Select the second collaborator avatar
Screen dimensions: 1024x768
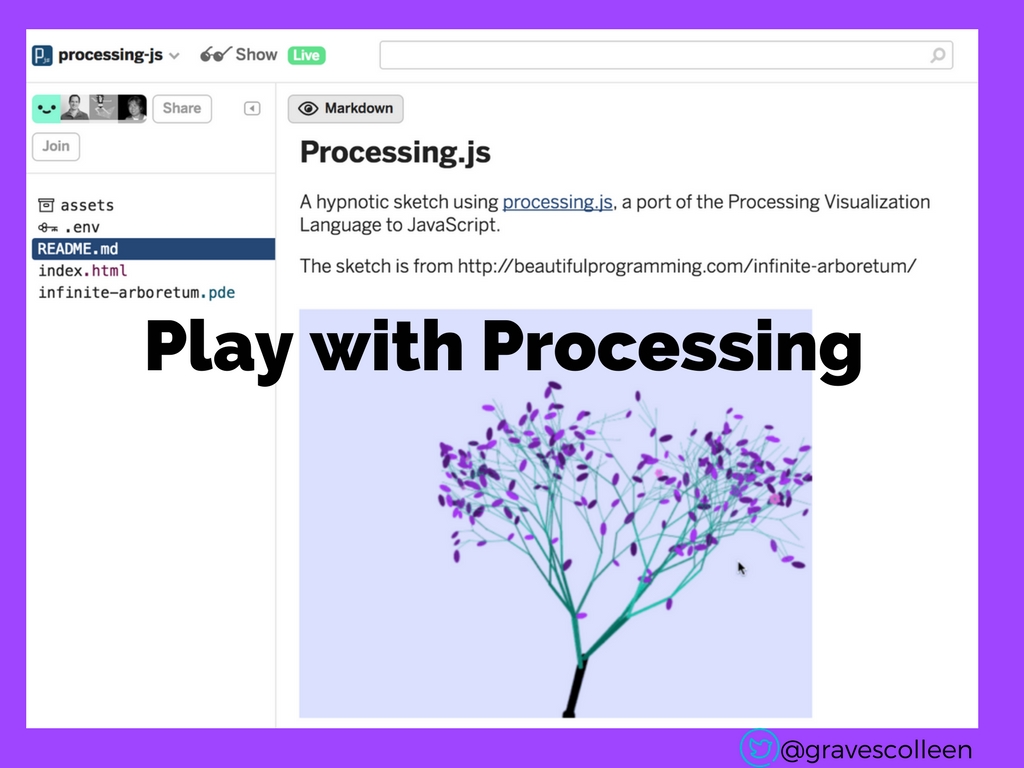pos(75,108)
